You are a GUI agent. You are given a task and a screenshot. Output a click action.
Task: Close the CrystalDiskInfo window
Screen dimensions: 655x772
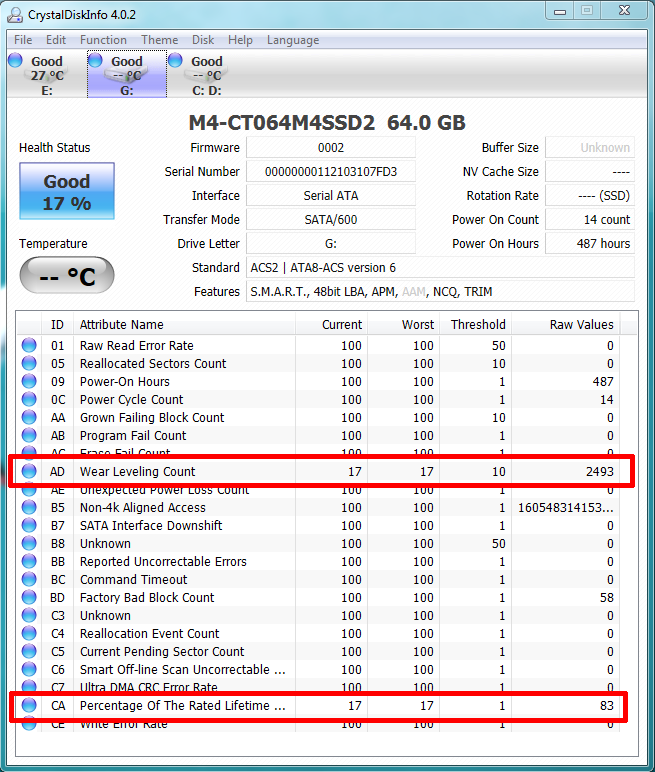point(624,11)
